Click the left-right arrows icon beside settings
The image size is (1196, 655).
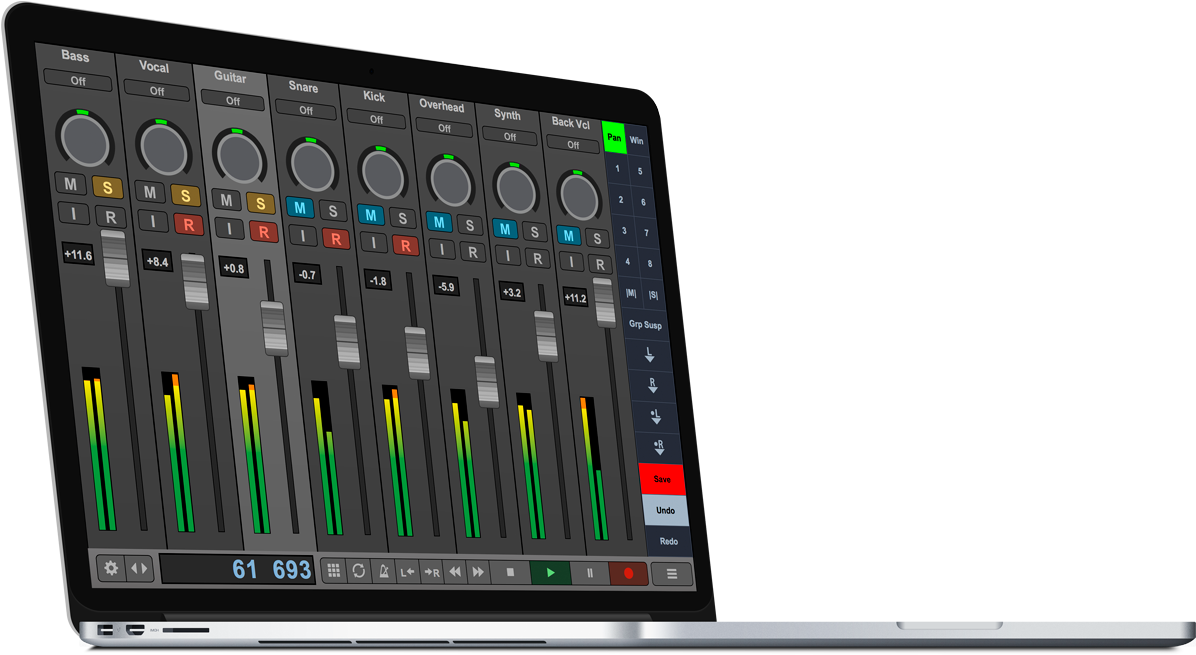coord(140,569)
